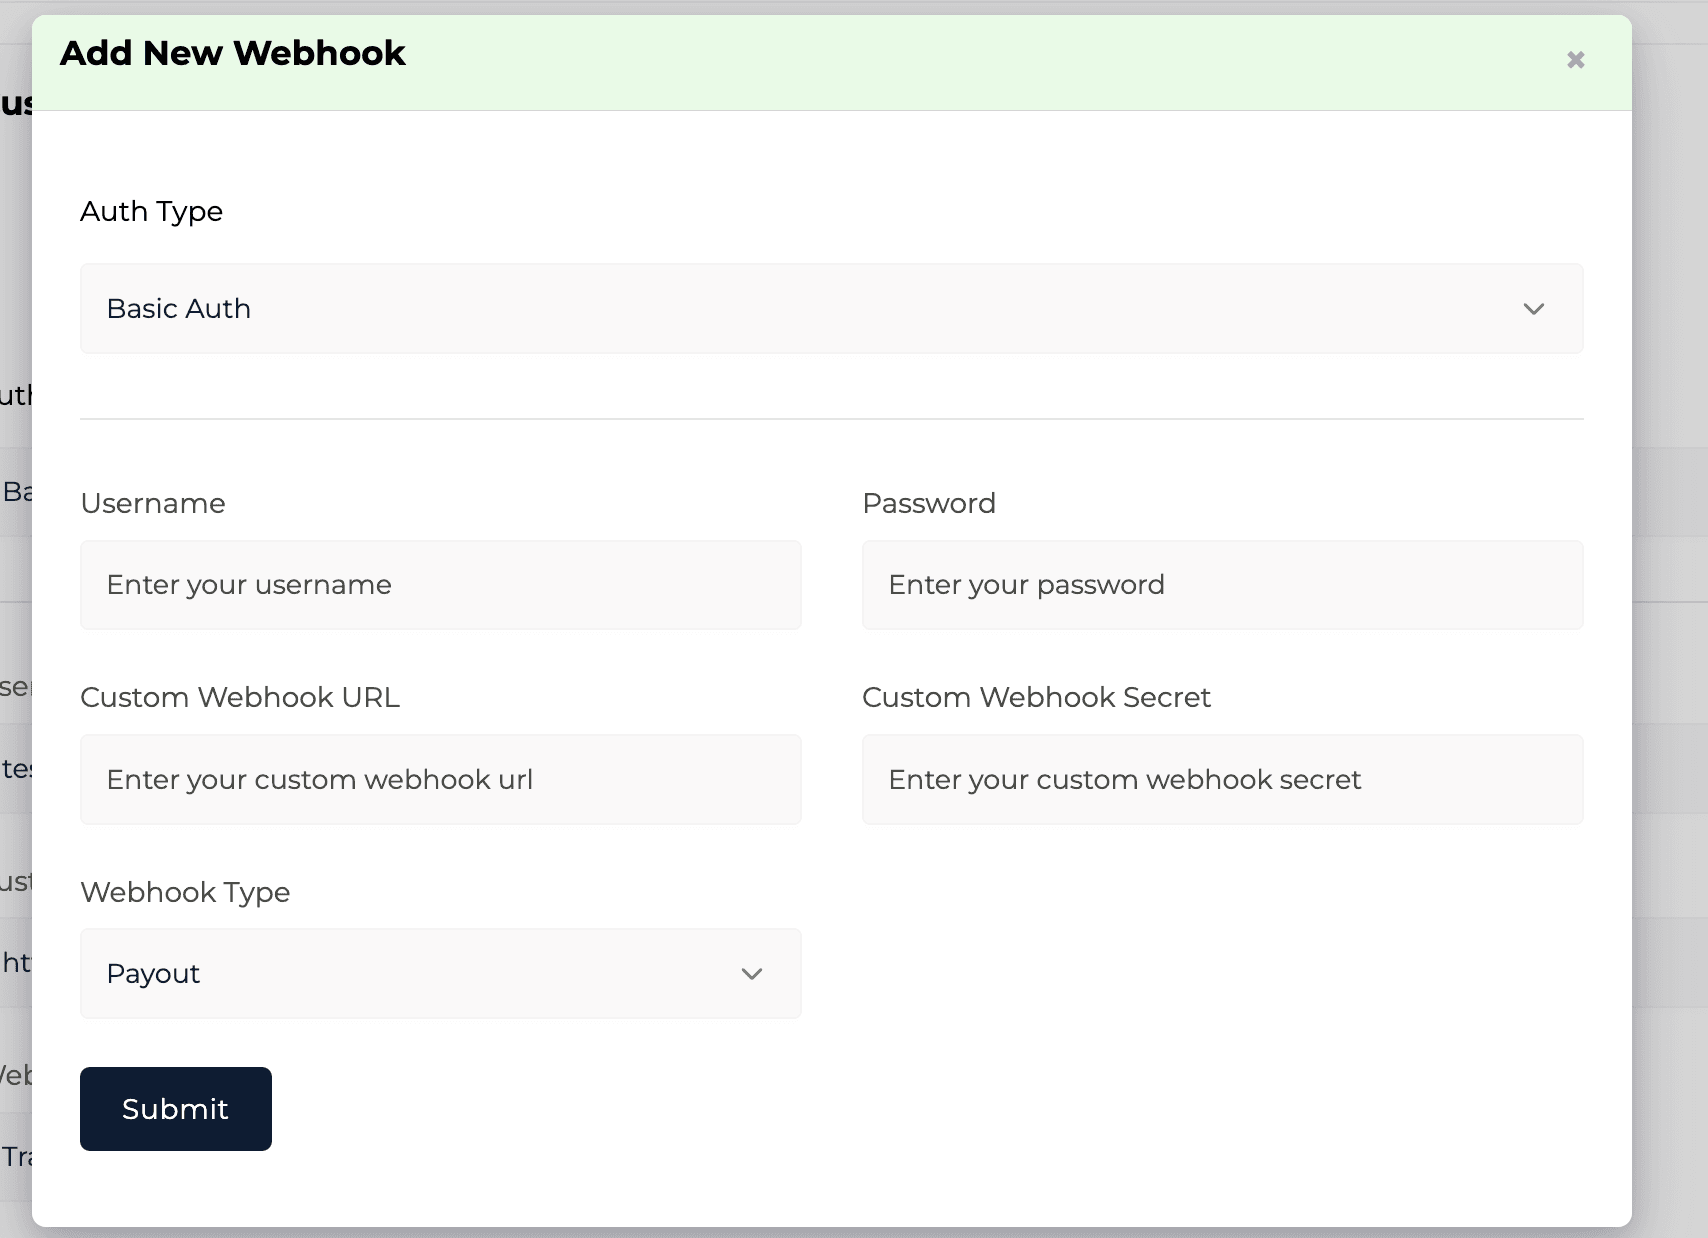Click the Webhook Type label
This screenshot has height=1238, width=1708.
click(185, 893)
